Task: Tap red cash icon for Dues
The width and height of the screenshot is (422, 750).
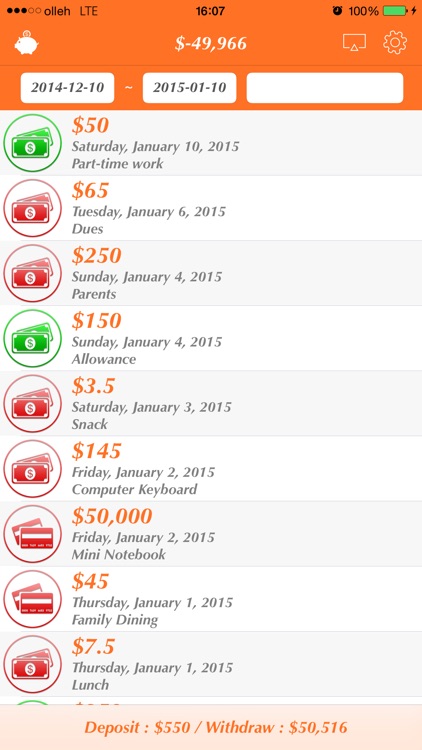Action: click(x=33, y=208)
